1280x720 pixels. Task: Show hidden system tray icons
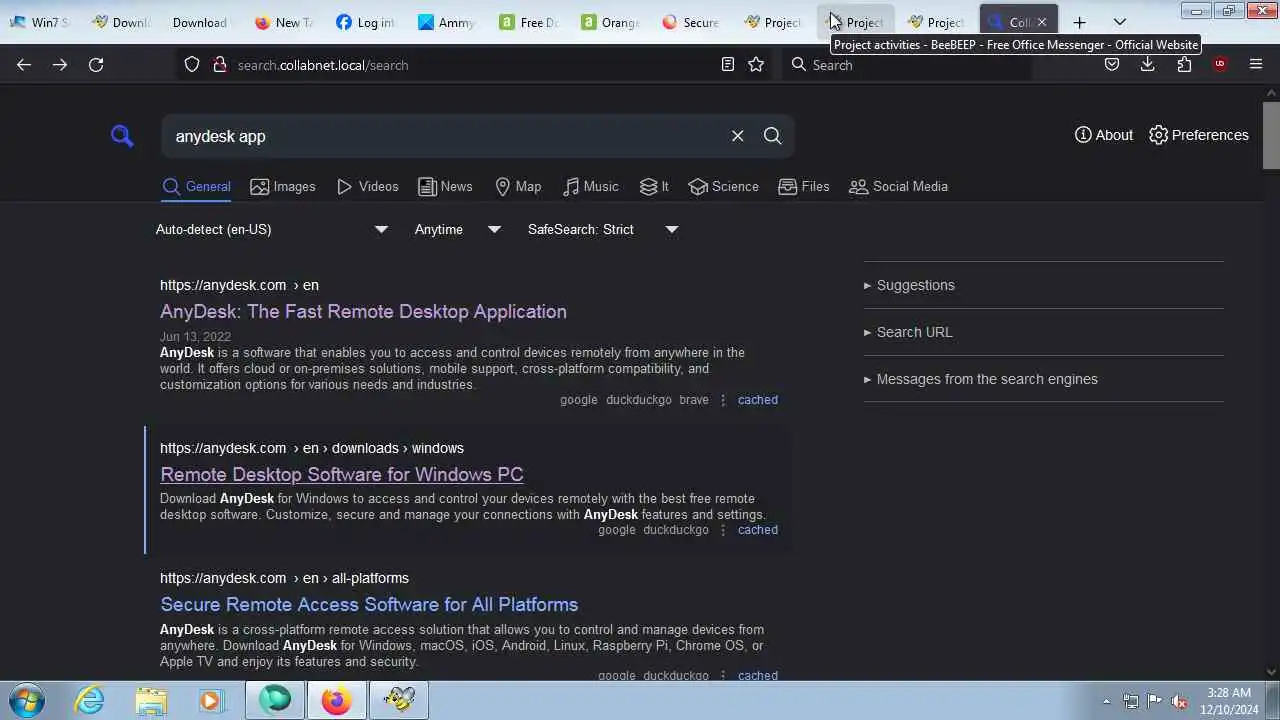(x=1106, y=701)
